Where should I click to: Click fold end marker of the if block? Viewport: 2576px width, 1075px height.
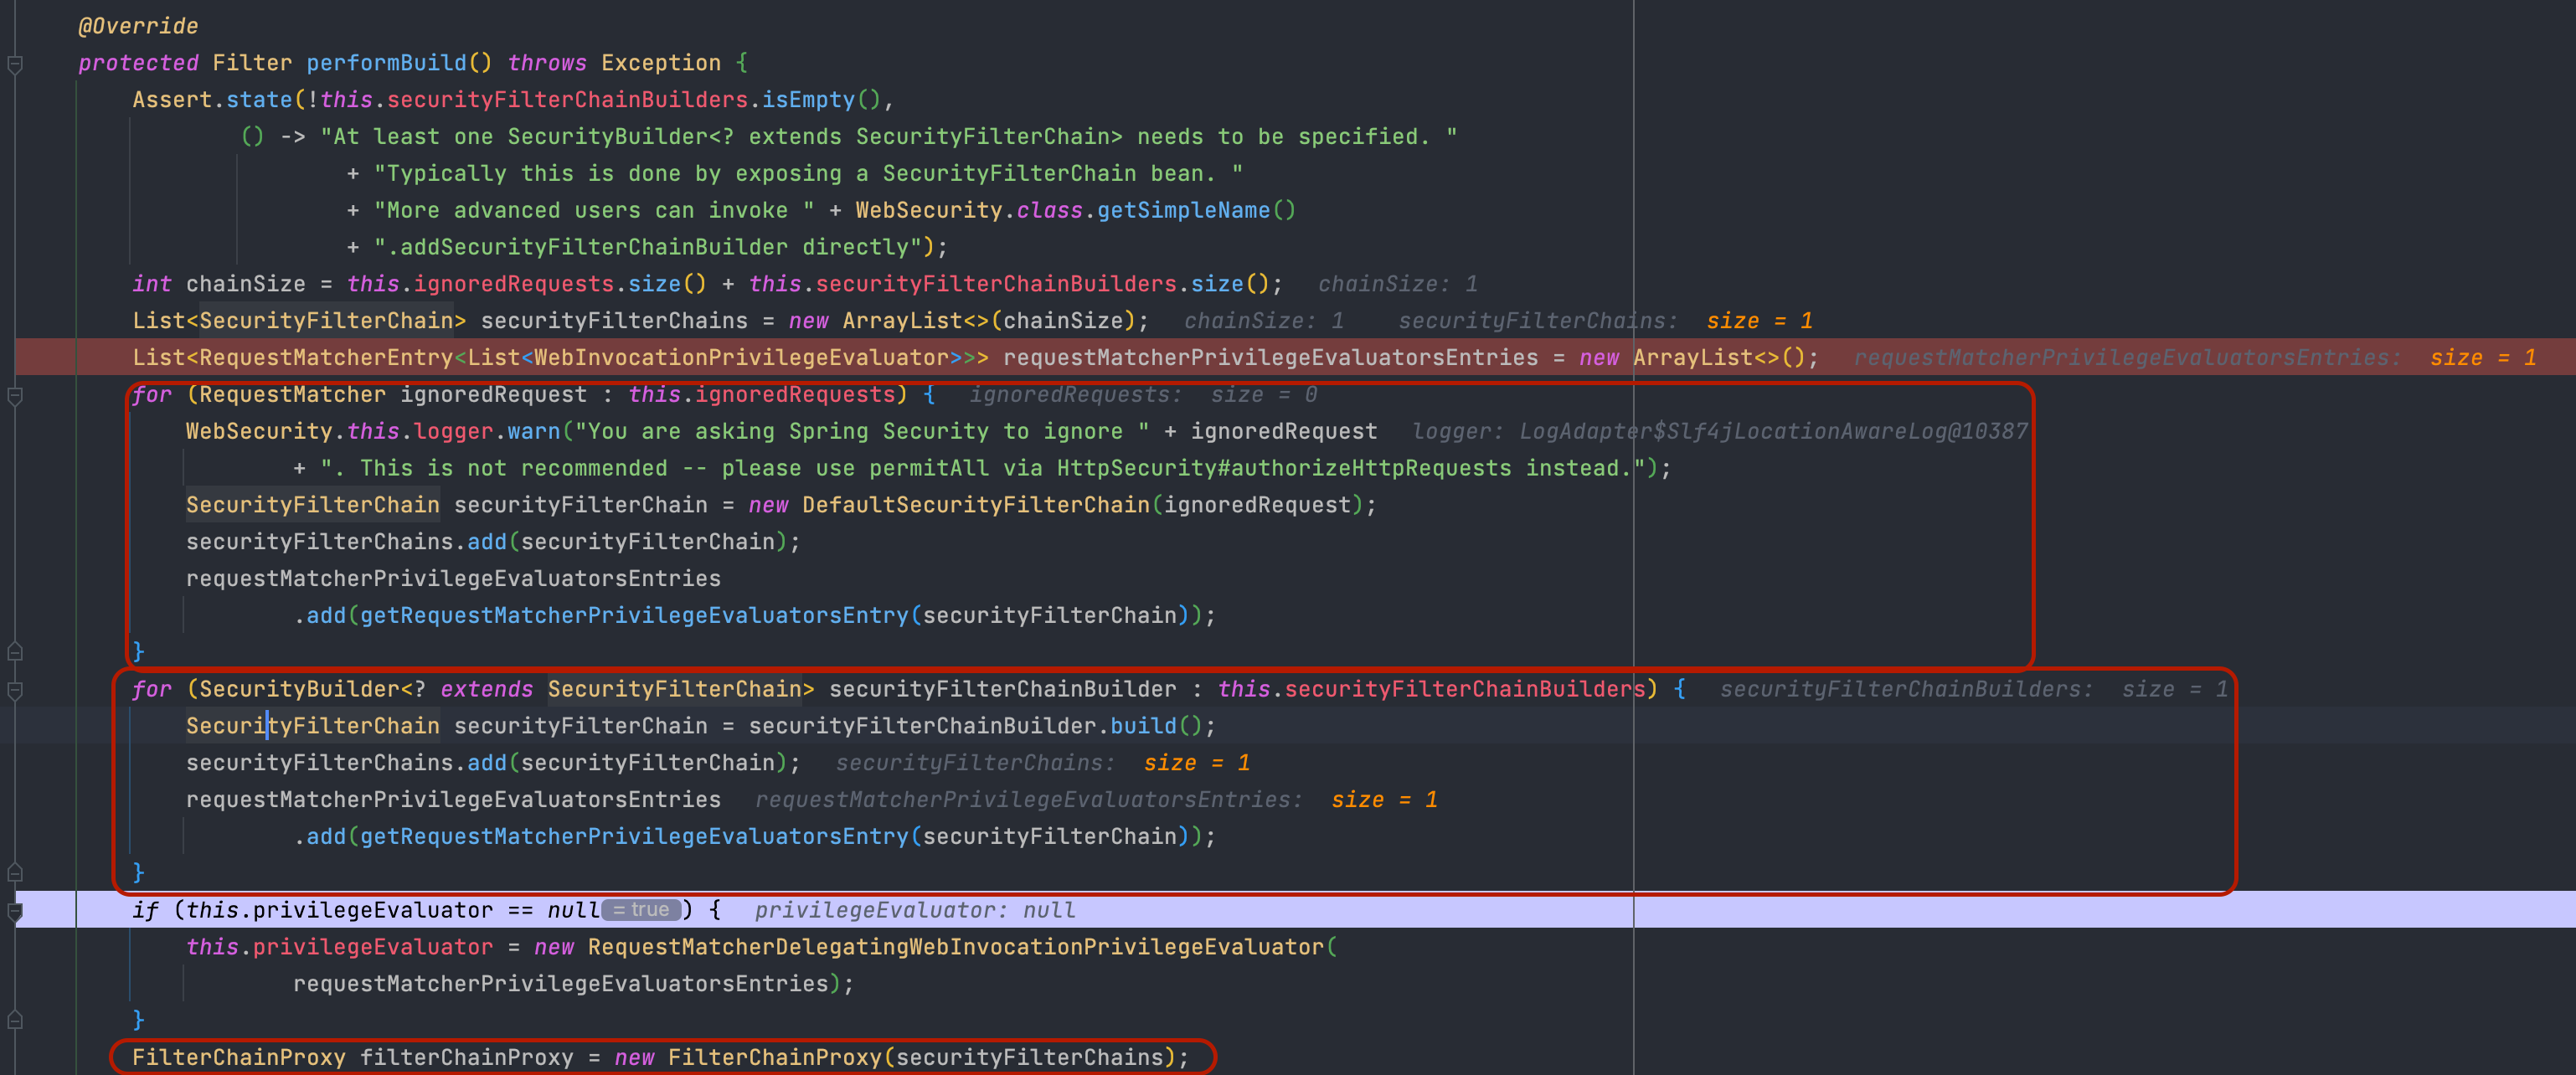pyautogui.click(x=15, y=1020)
